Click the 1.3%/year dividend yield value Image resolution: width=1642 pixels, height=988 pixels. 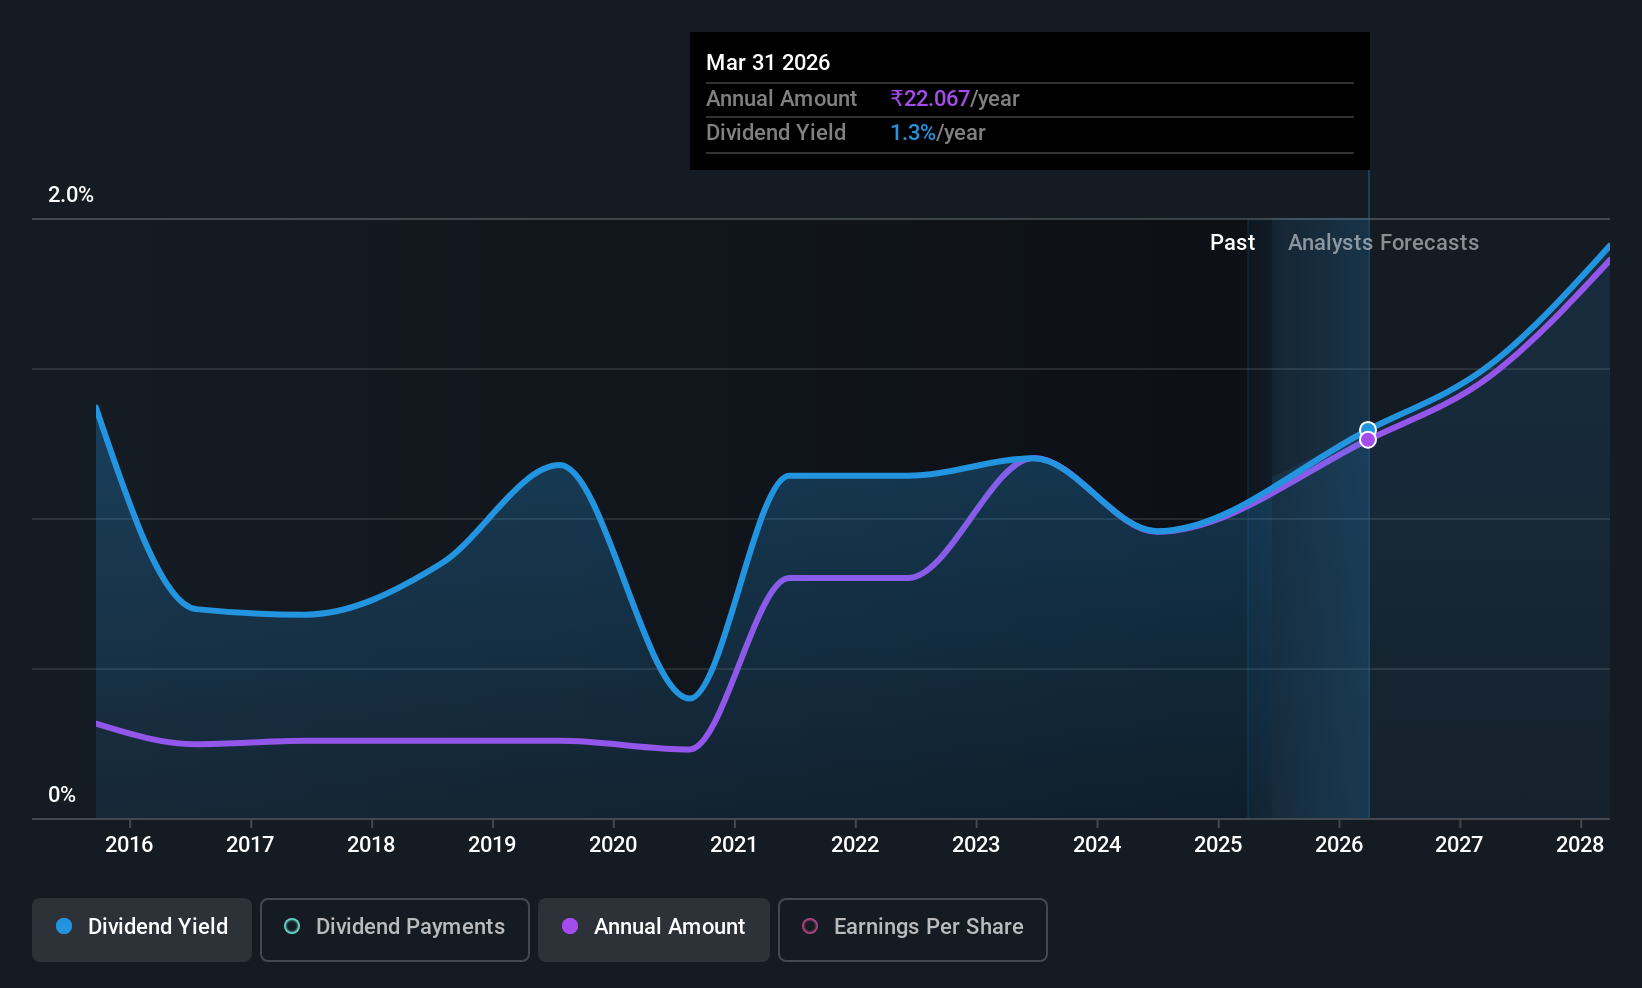click(938, 132)
